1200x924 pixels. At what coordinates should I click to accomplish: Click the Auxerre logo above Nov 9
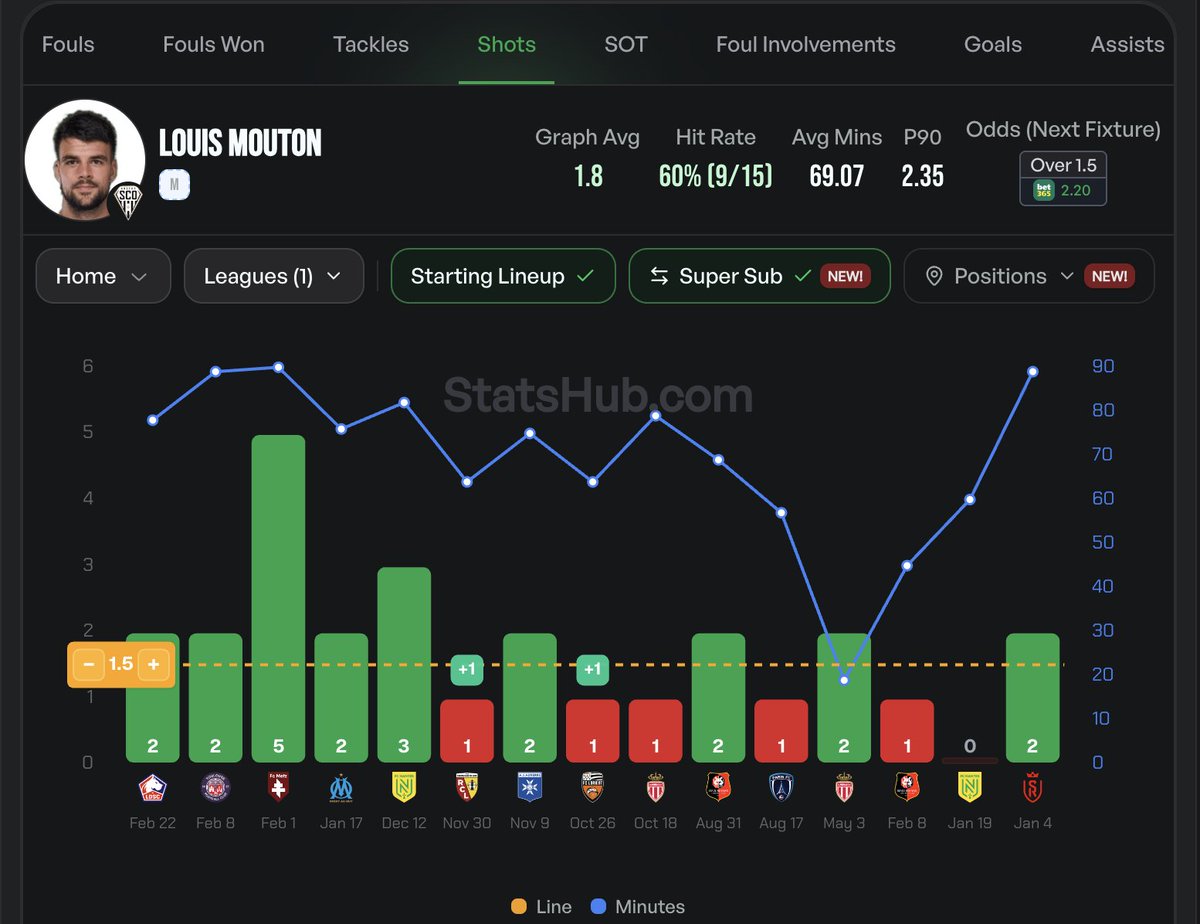coord(530,788)
